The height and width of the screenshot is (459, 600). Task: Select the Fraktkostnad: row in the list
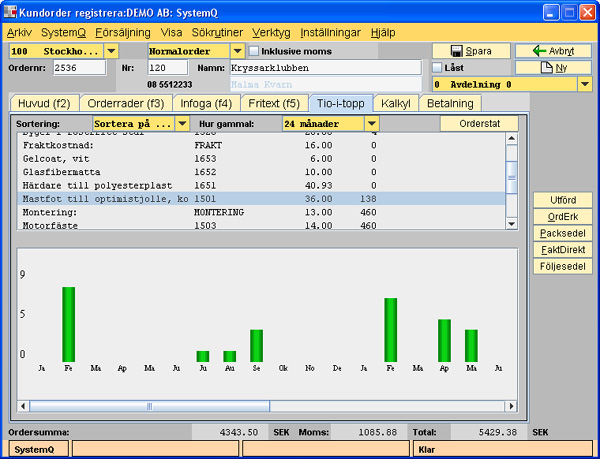coord(261,145)
